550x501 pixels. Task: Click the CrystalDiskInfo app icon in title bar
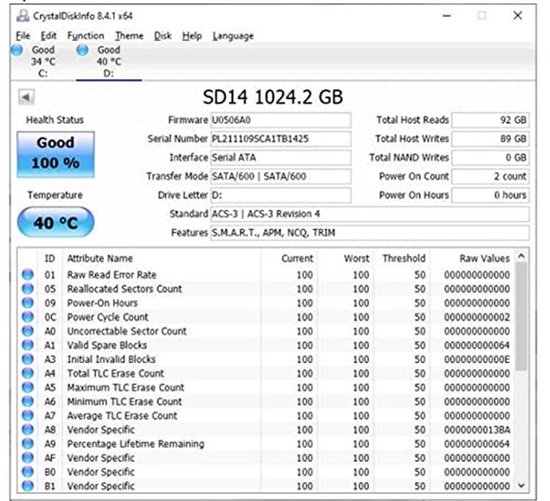click(23, 16)
